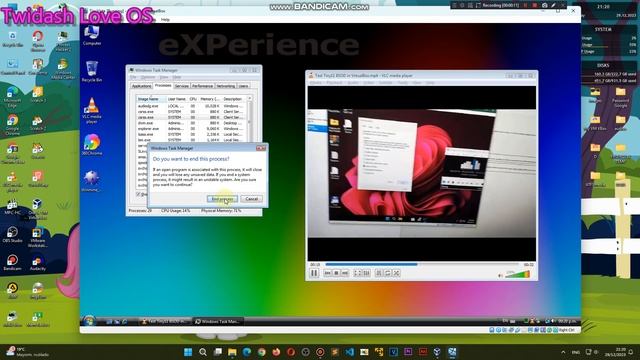Open Computer icon on VM desktop
The width and height of the screenshot is (640, 360).
pos(91,35)
